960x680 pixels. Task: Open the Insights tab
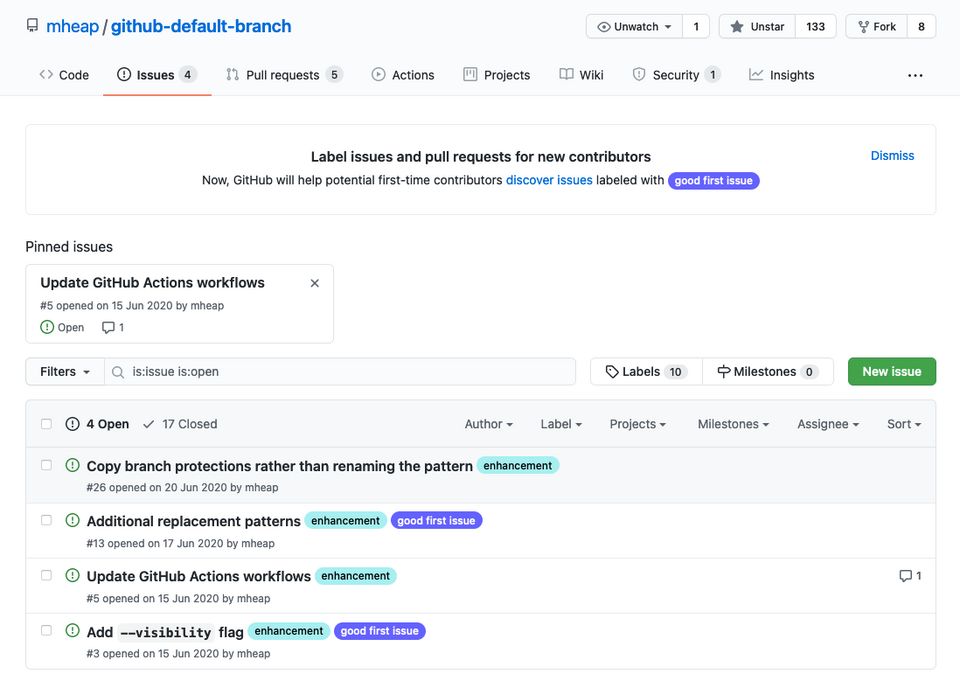(x=781, y=75)
